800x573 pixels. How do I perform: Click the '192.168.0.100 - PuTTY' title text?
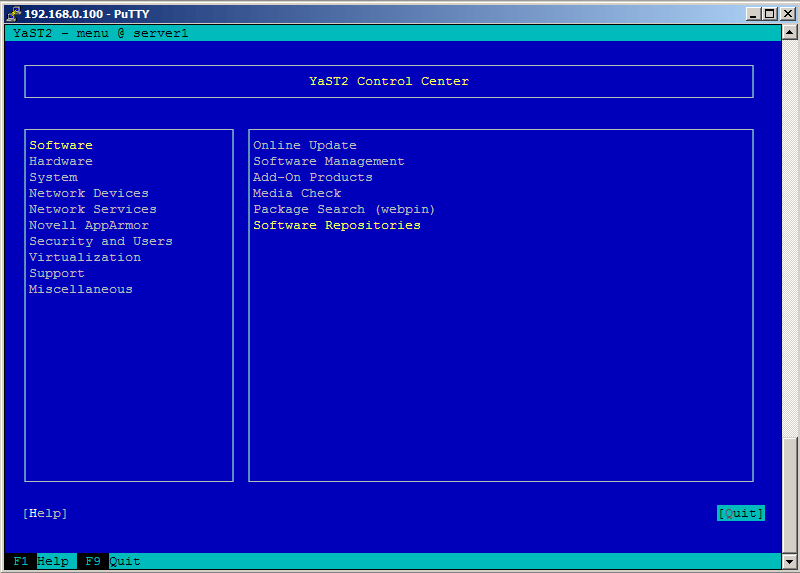click(87, 14)
